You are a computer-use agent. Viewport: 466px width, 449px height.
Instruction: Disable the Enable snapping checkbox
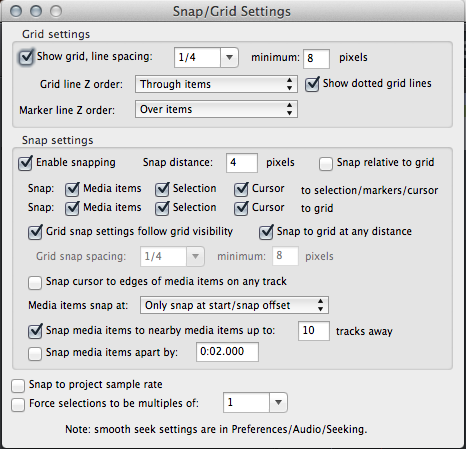point(25,163)
